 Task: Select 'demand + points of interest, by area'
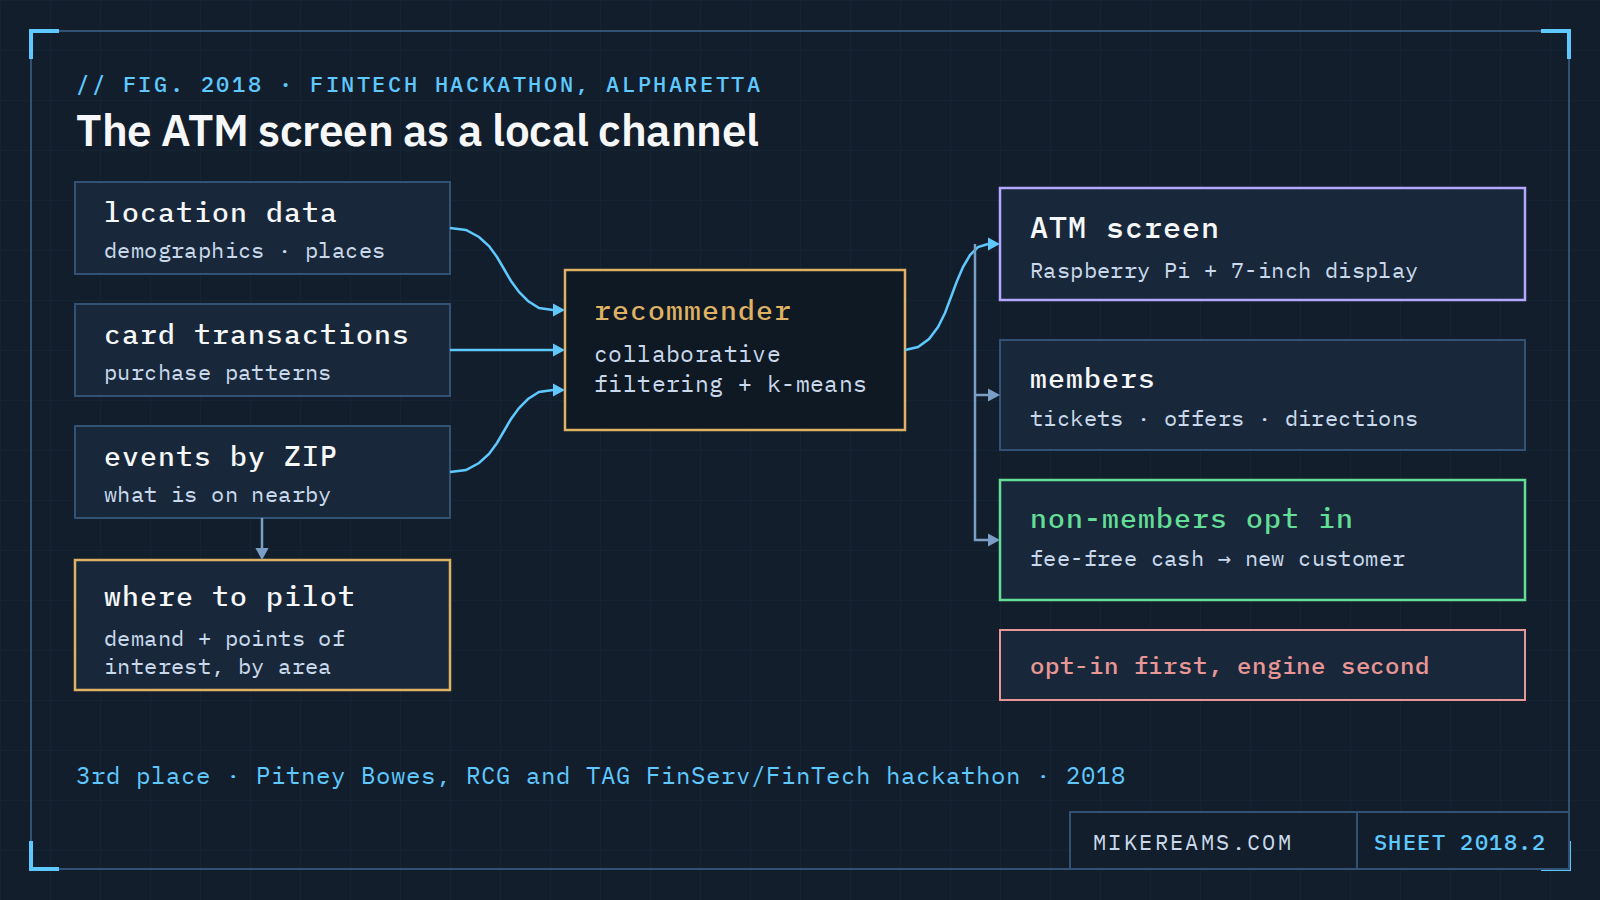224,653
